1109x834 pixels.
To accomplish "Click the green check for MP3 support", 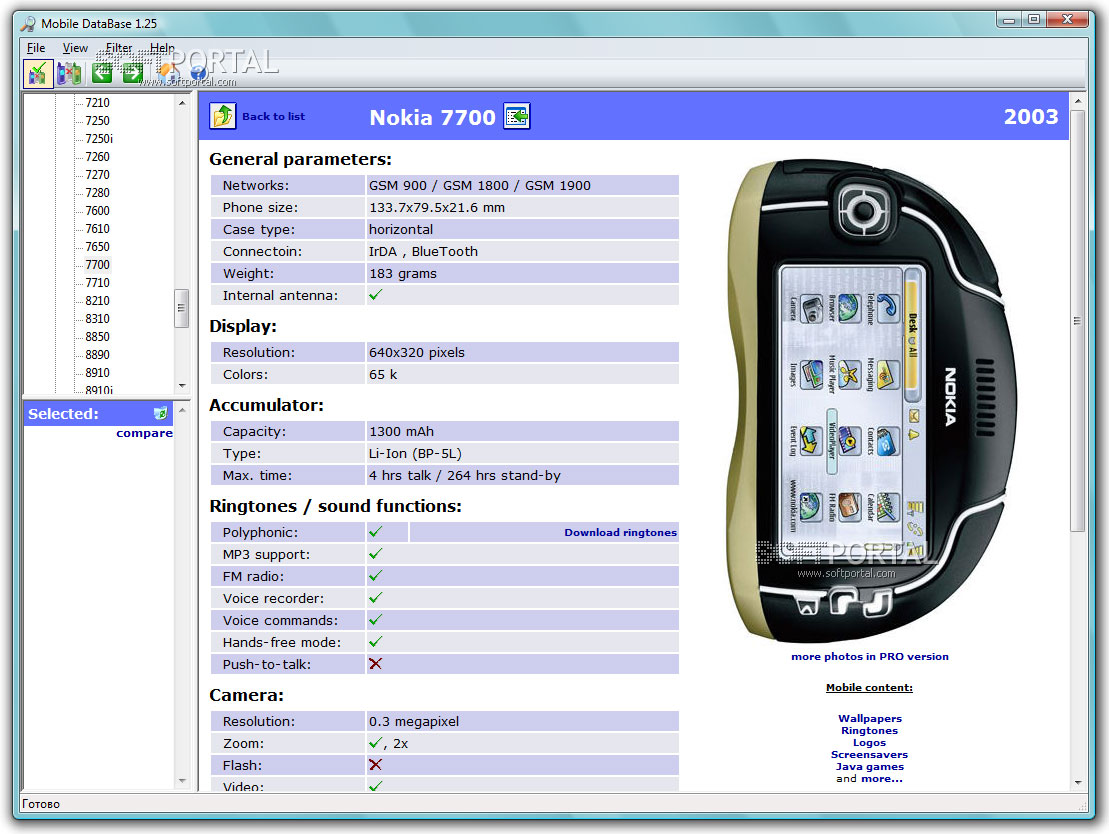I will 376,553.
